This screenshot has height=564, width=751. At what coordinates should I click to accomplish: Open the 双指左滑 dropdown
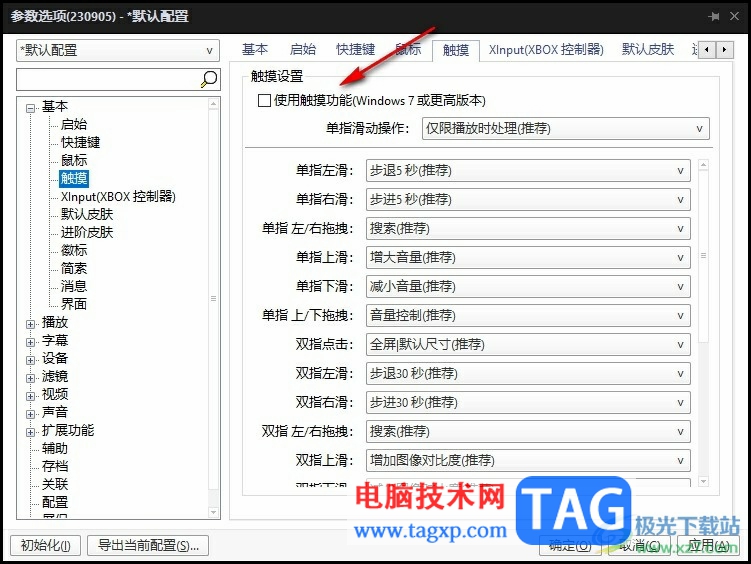(528, 373)
